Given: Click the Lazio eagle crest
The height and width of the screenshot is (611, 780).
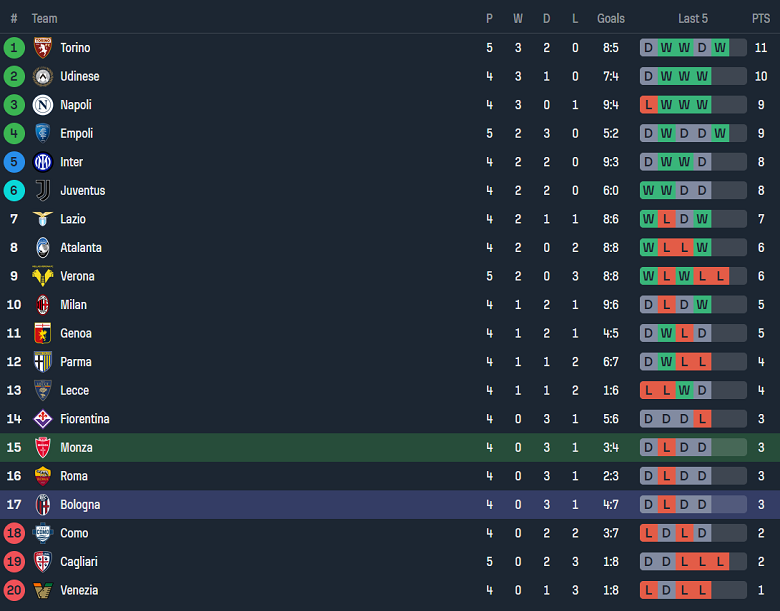Looking at the screenshot, I should click(42, 219).
